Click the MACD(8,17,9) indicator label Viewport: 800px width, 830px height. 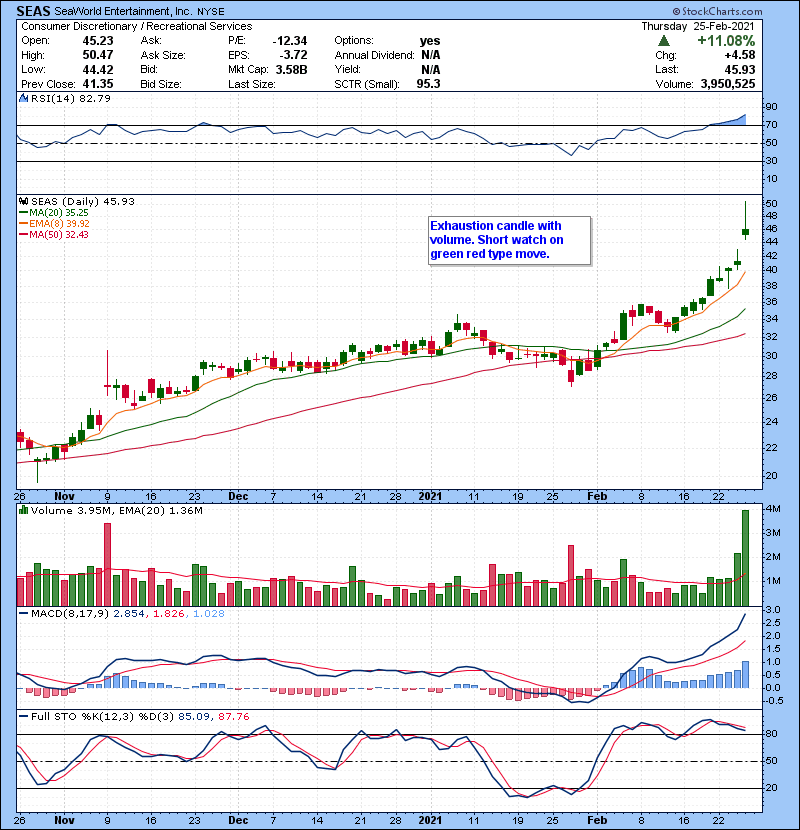tap(70, 614)
